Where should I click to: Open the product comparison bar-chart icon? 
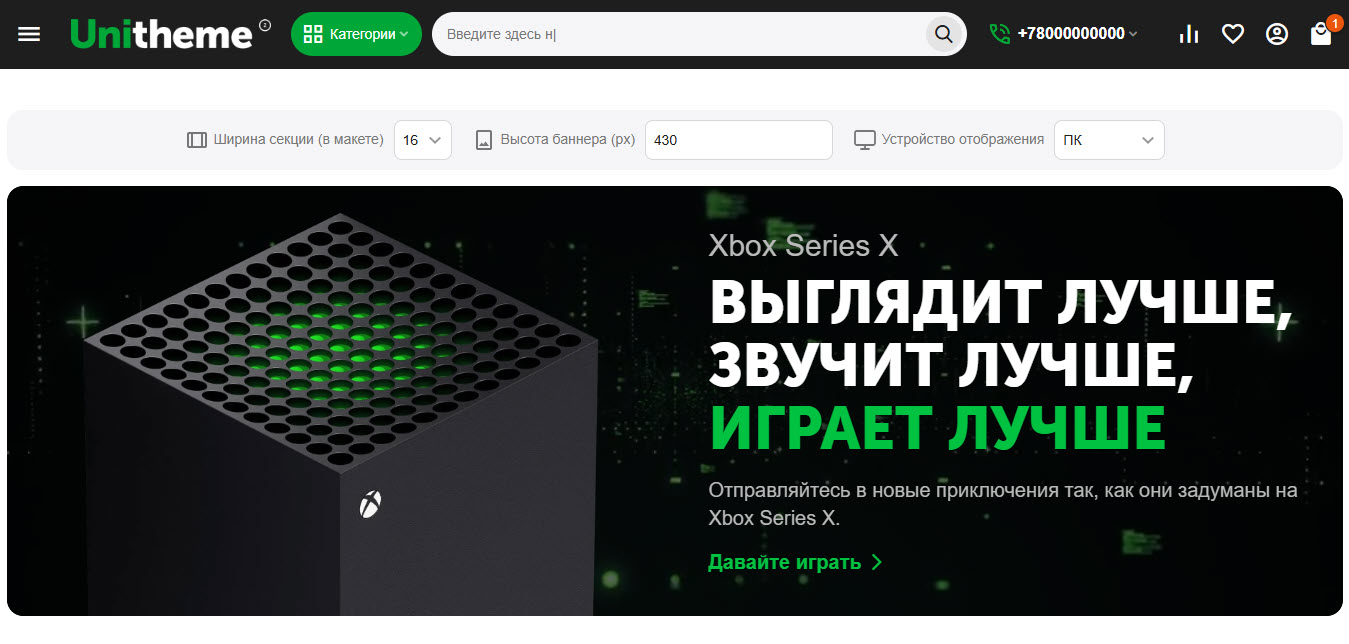point(1189,34)
